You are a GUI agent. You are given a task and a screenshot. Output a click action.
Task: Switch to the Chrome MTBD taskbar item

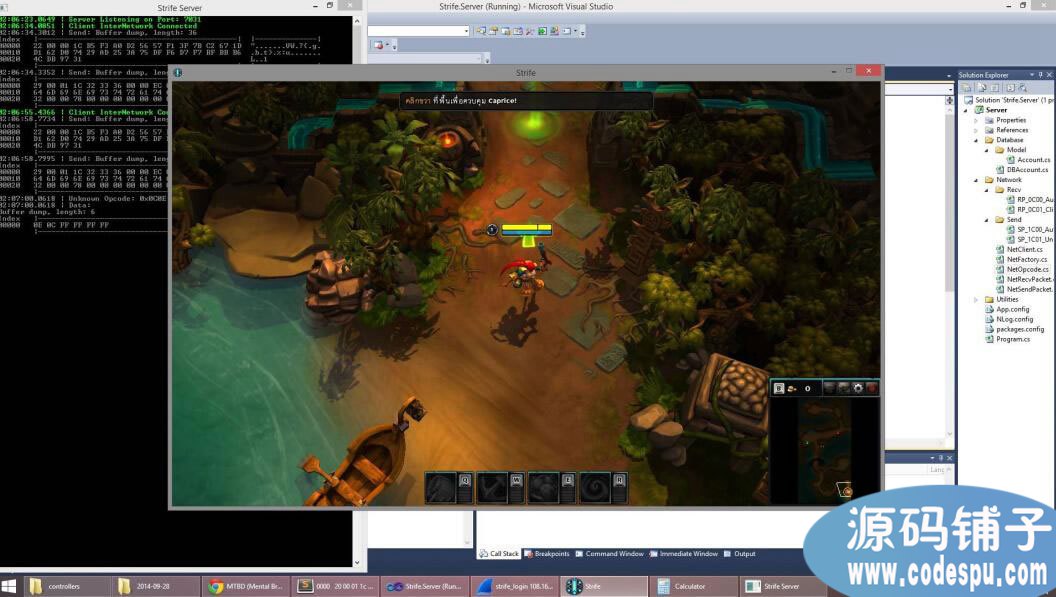[246, 586]
